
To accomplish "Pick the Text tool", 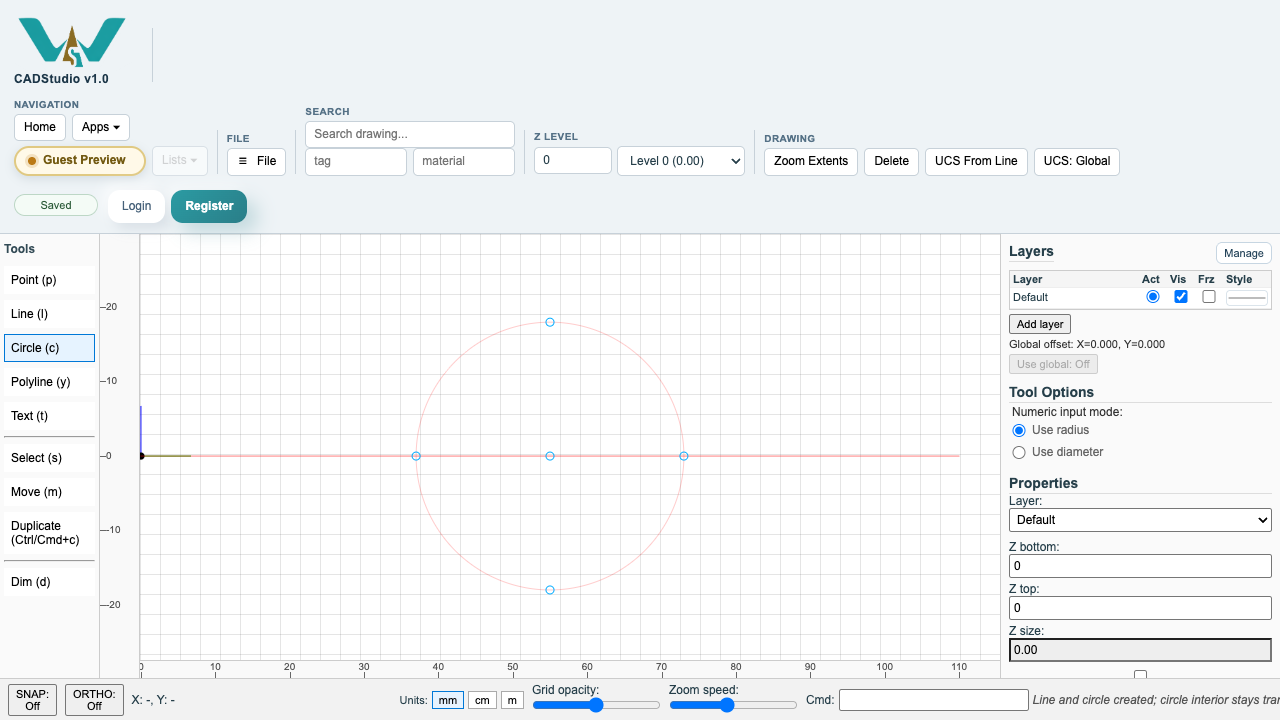I will click(x=49, y=416).
